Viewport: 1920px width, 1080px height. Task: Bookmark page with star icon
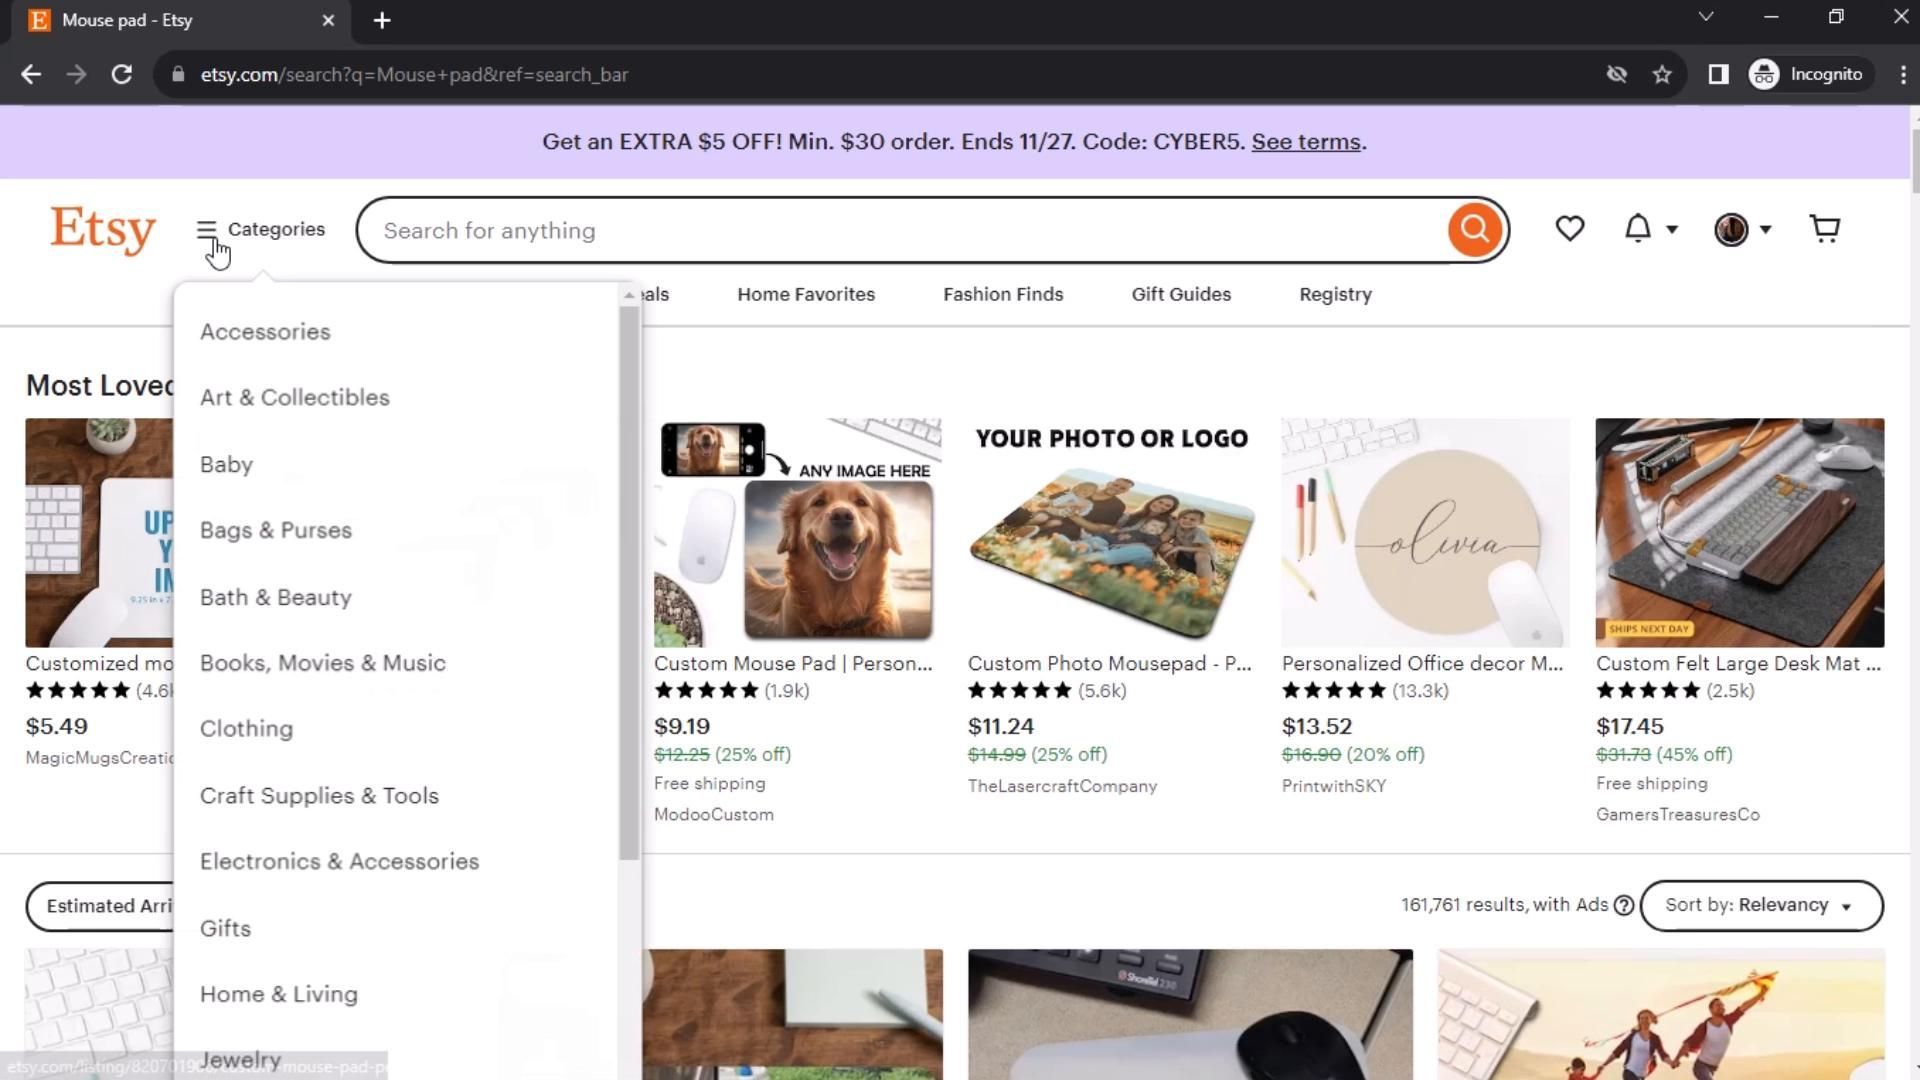point(1662,75)
